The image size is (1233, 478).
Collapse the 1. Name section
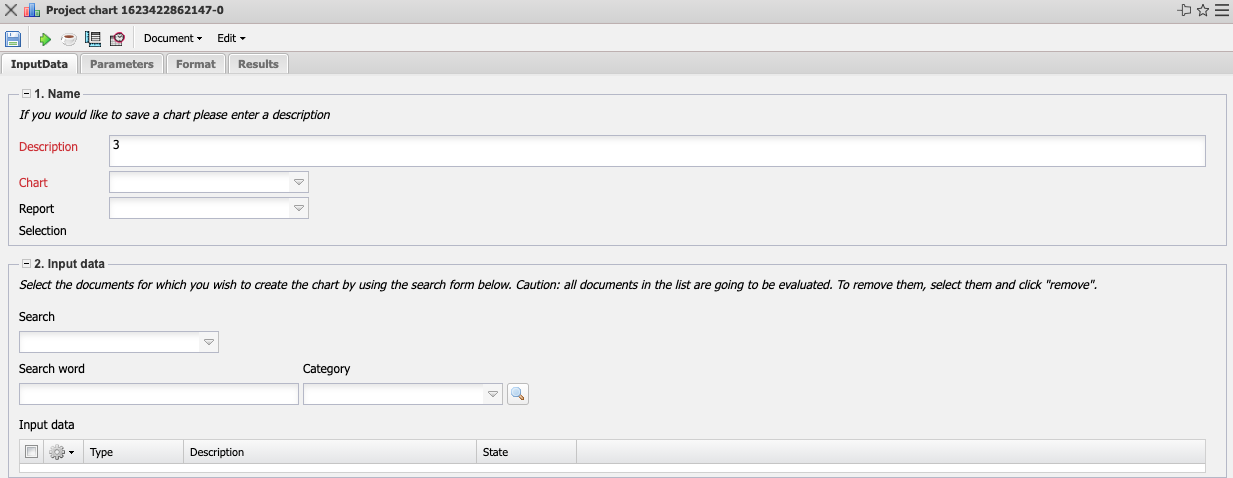point(27,94)
